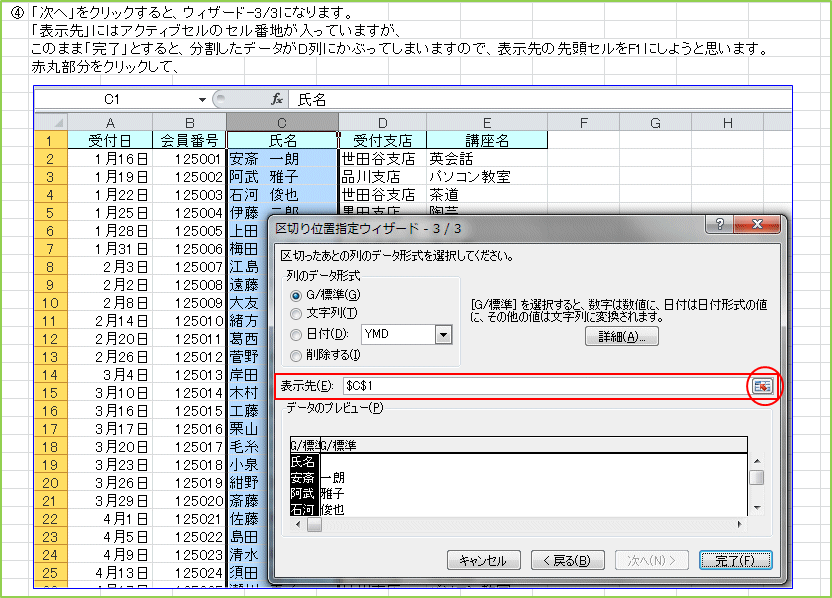The image size is (832, 598).
Task: Click the 受付日 header cell
Action: tap(110, 141)
